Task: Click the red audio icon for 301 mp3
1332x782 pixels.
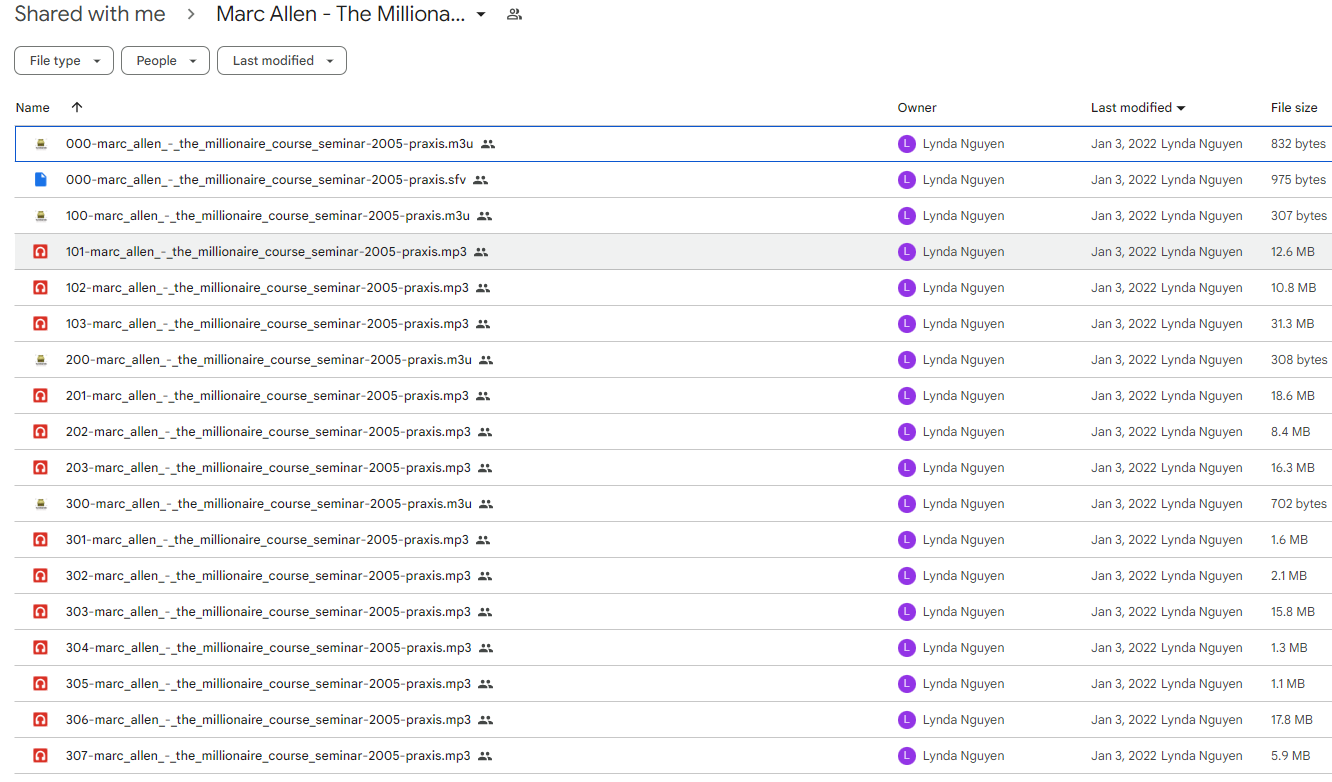Action: (40, 540)
